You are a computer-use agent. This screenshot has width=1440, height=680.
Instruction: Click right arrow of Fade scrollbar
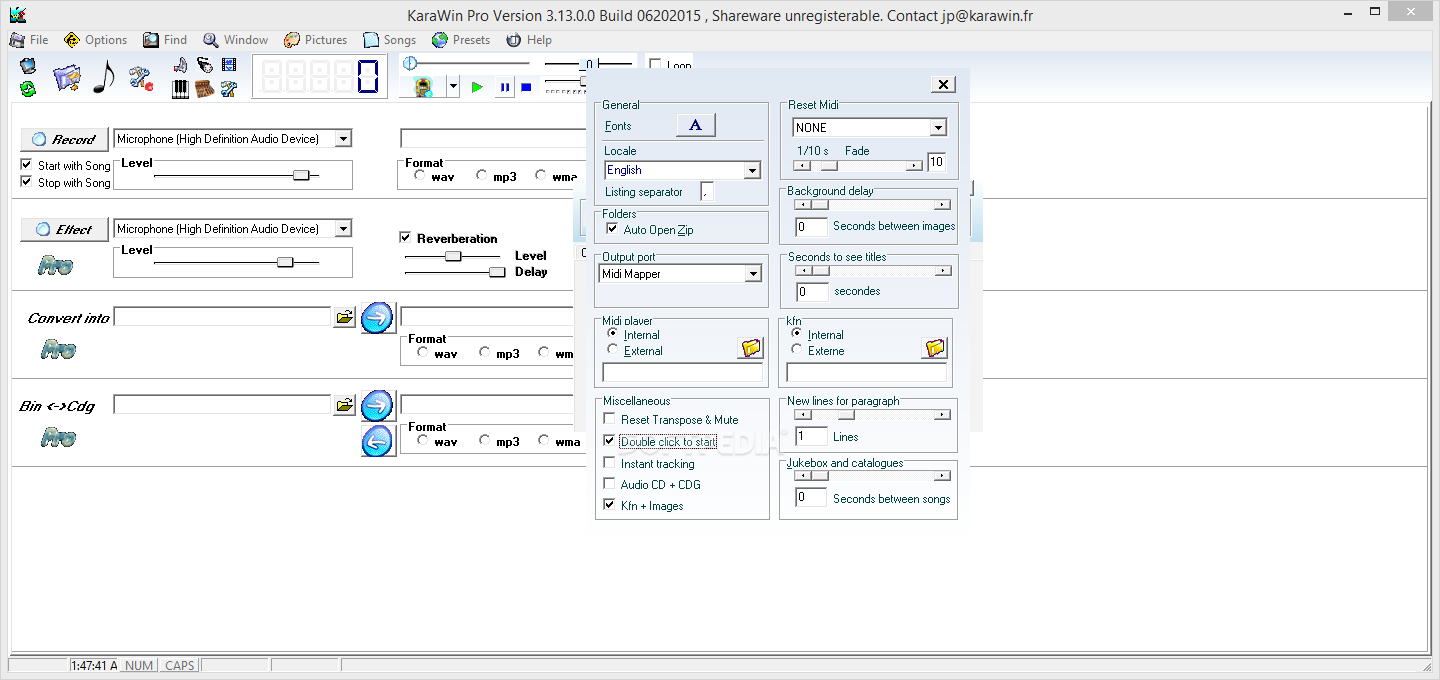click(915, 165)
